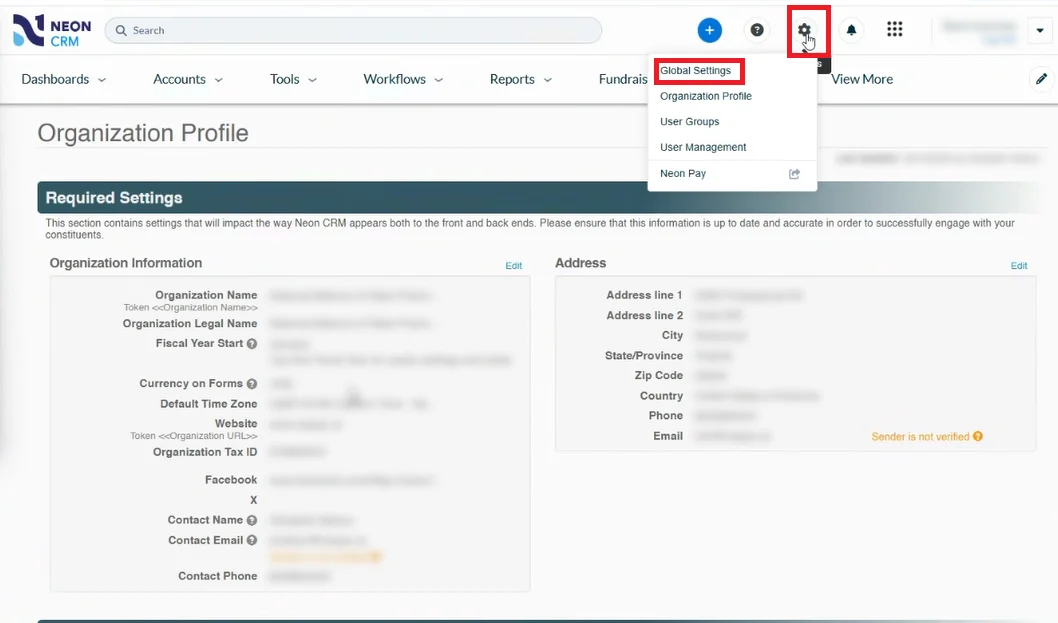Select Global Settings from the menu
Viewport: 1058px width, 623px height.
tap(695, 71)
